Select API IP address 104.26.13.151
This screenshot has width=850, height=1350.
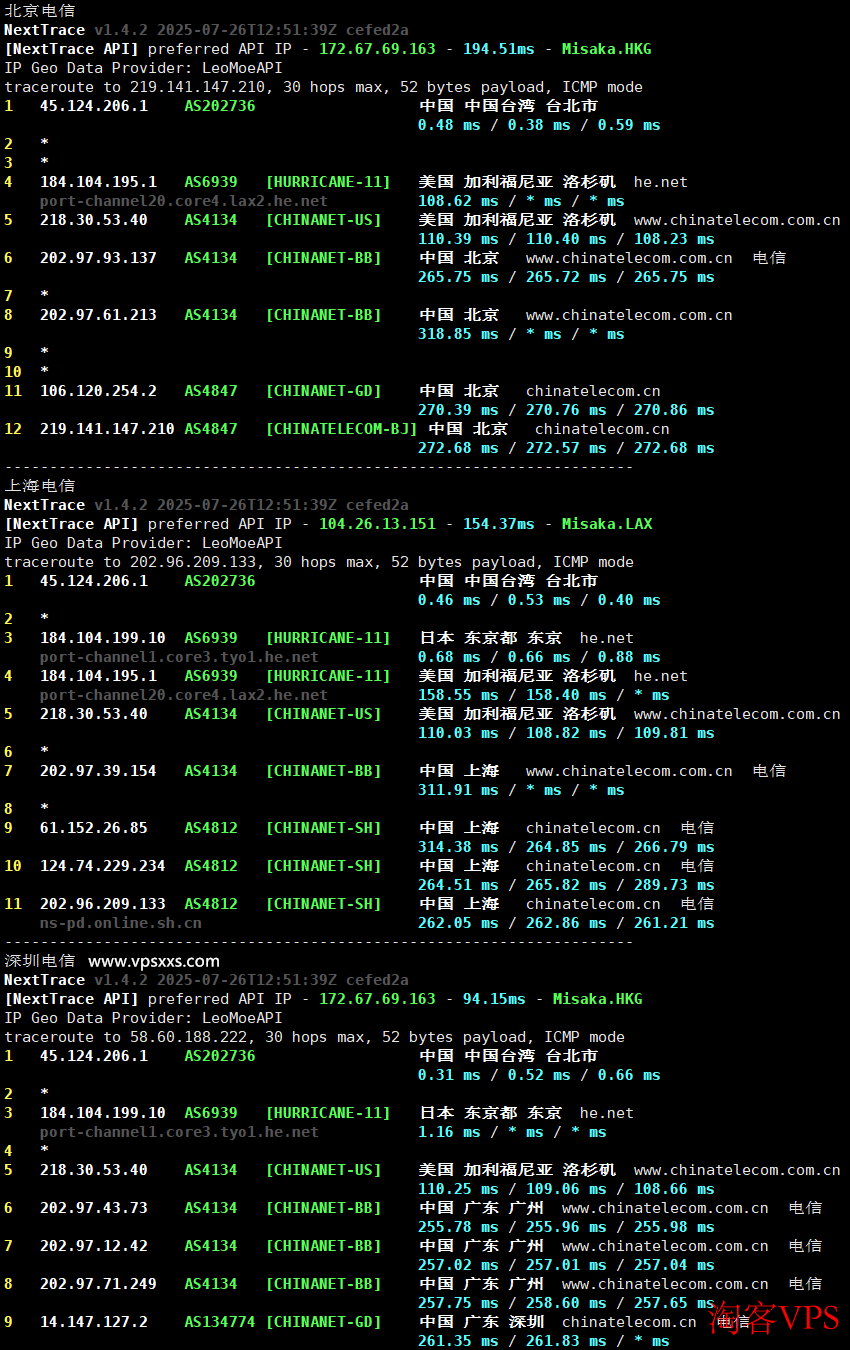coord(377,524)
